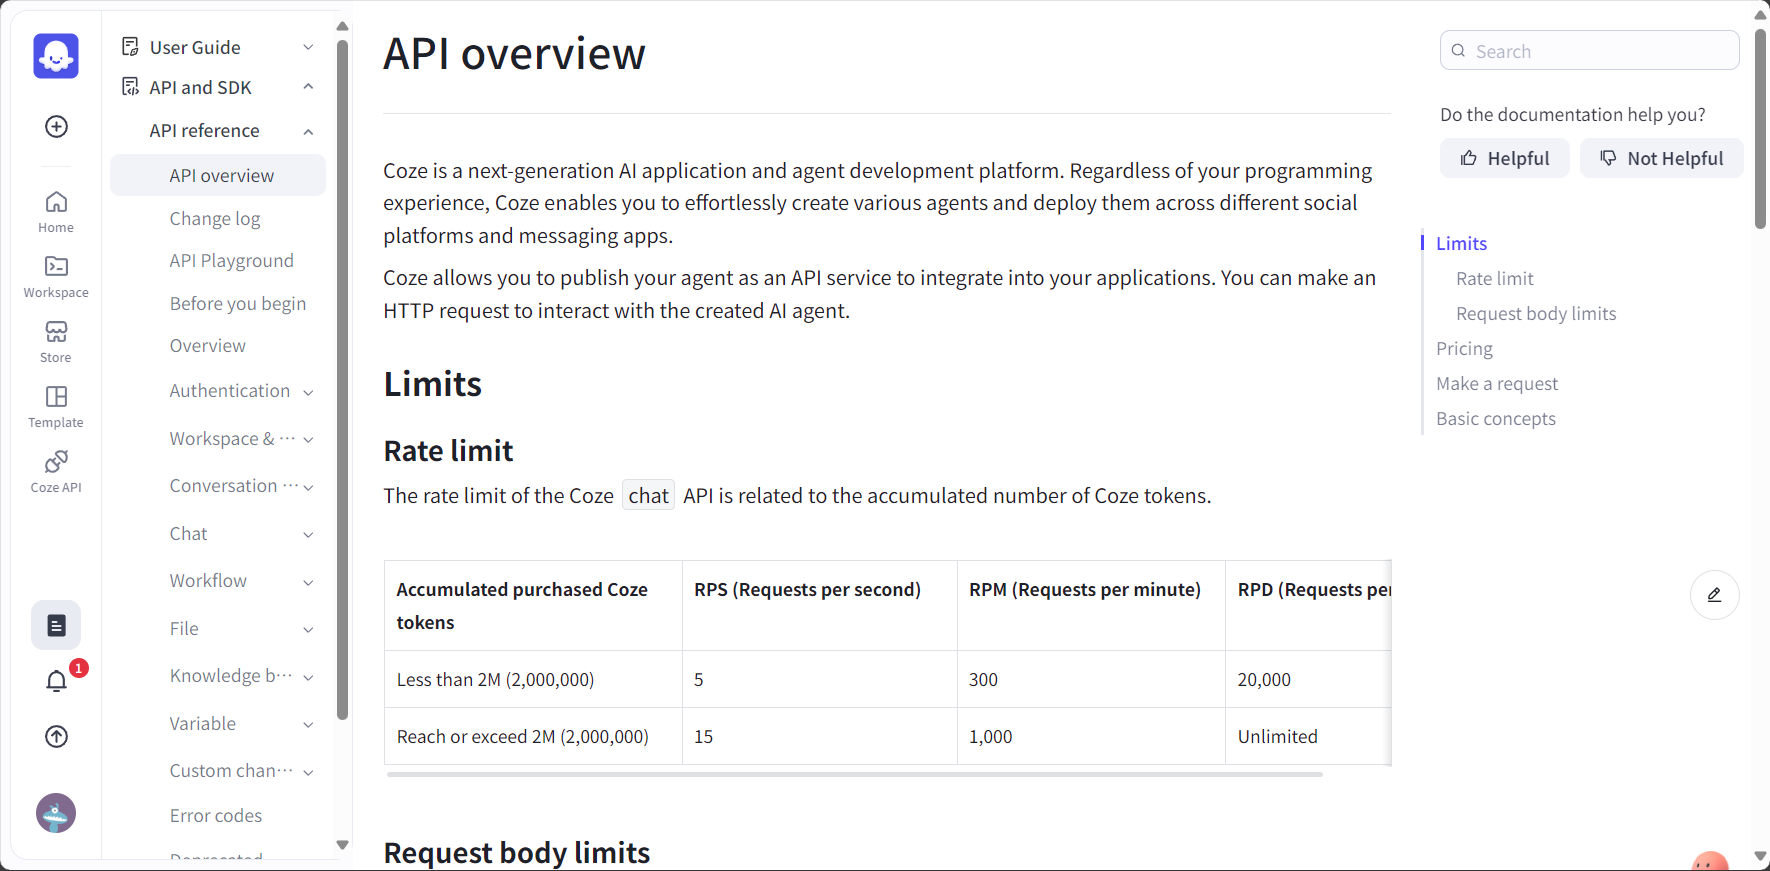
Task: Collapse the API reference group
Action: tap(308, 131)
